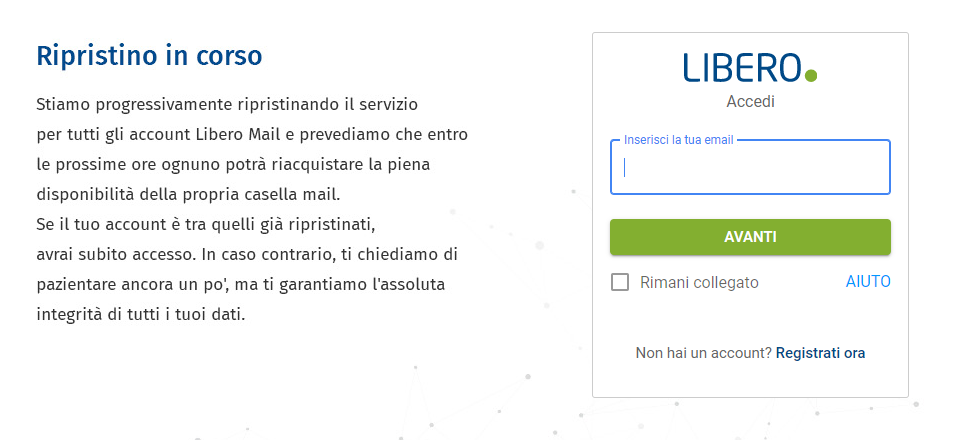
Task: Click the Ripristino in corso heading
Action: [x=149, y=55]
